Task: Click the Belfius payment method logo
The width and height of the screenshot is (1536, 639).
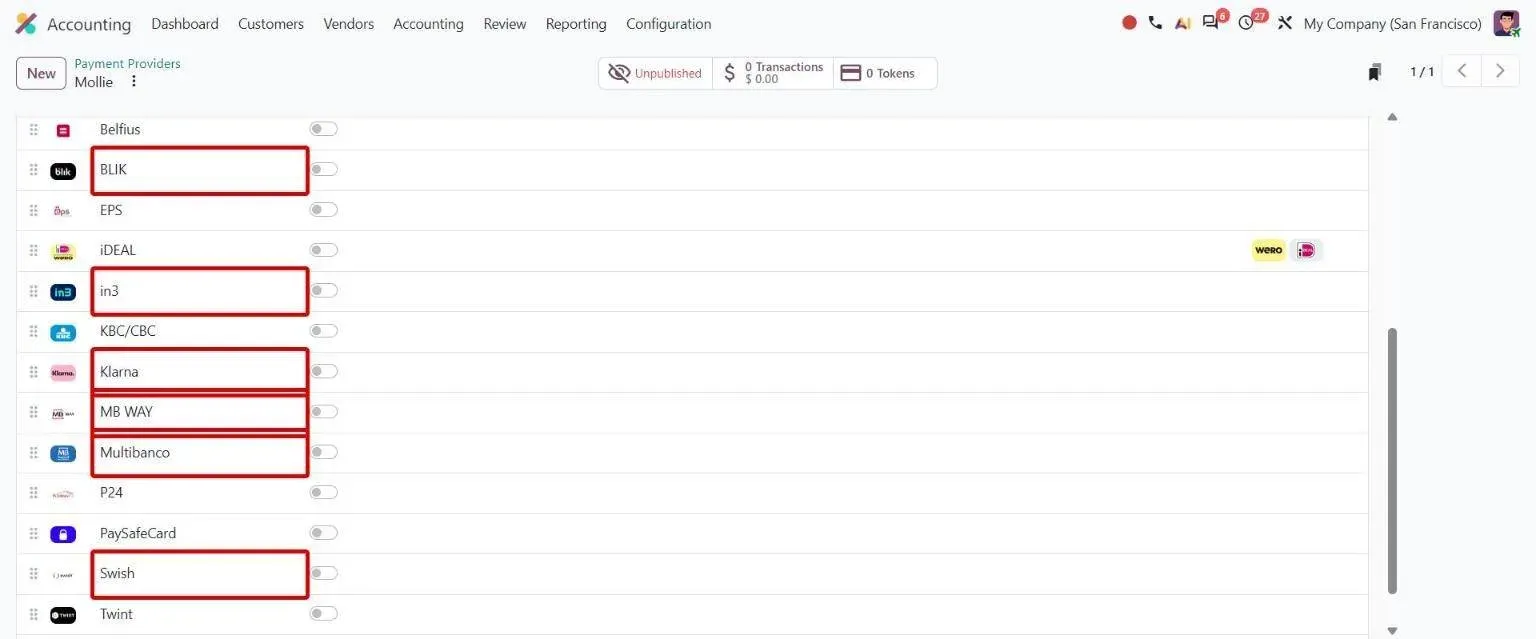Action: tap(63, 130)
